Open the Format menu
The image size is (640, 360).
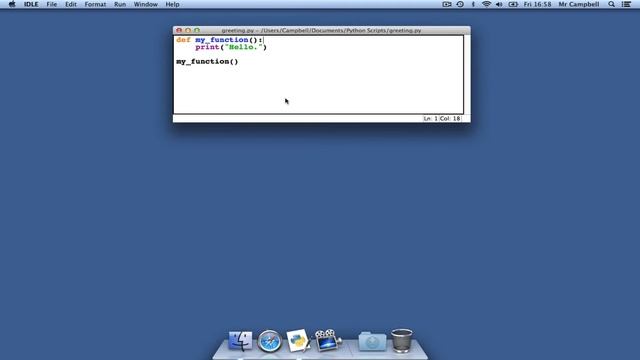(x=96, y=4)
